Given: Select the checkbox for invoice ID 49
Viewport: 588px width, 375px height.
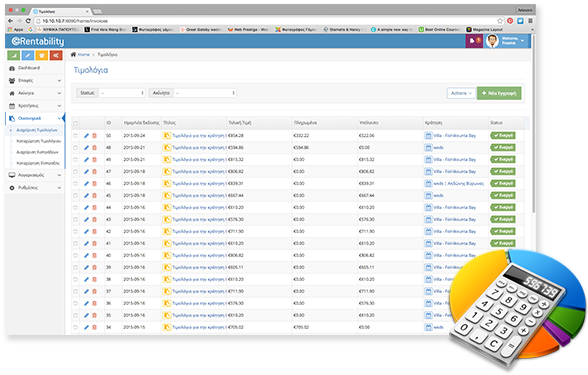Looking at the screenshot, I should (76, 160).
